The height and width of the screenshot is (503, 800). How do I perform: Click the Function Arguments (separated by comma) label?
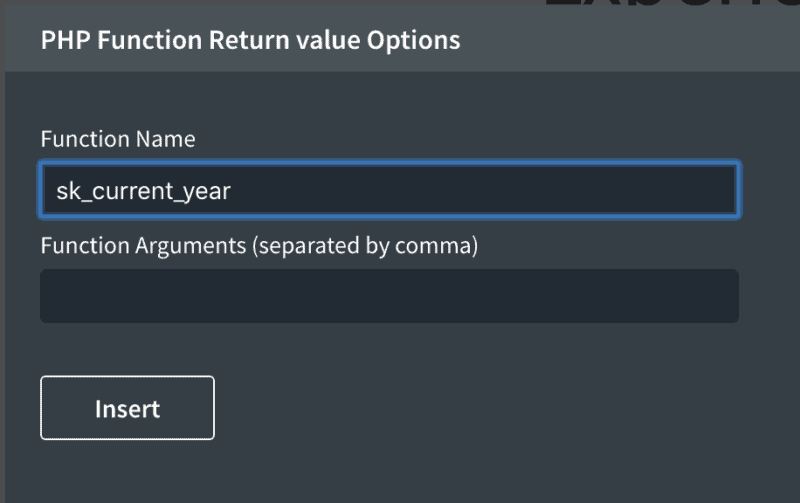point(259,245)
